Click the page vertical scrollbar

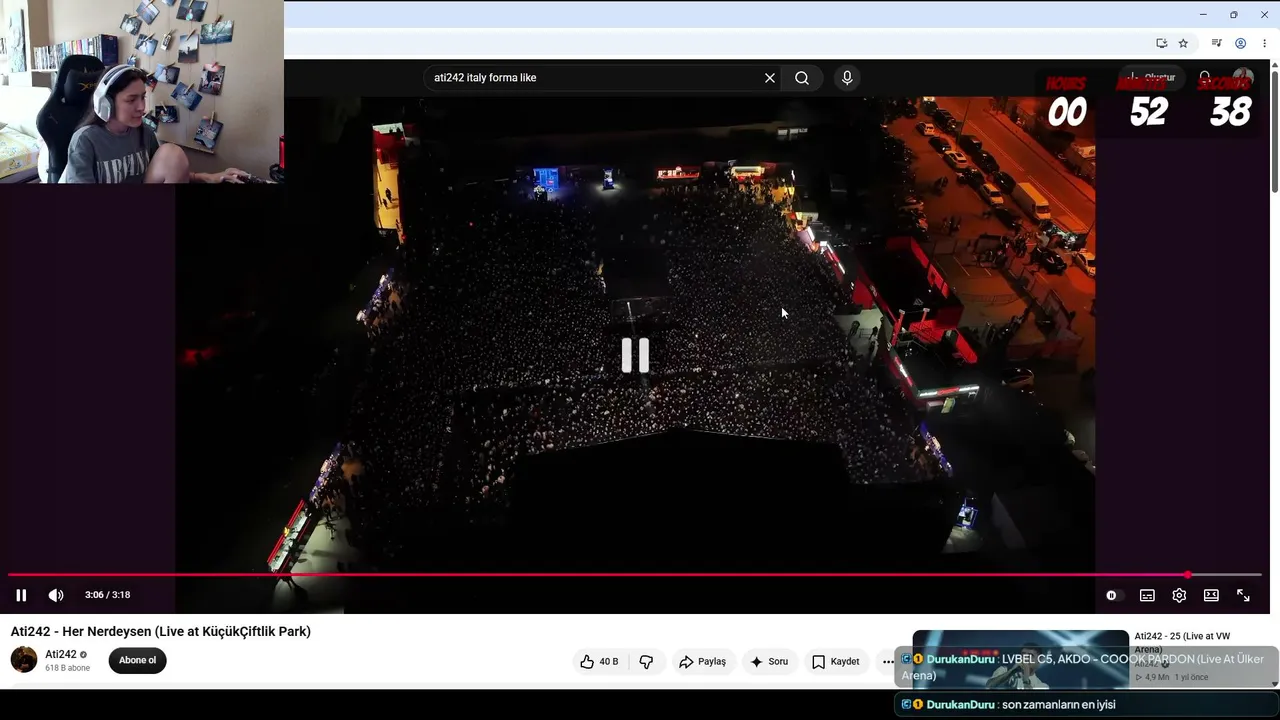(x=1274, y=130)
